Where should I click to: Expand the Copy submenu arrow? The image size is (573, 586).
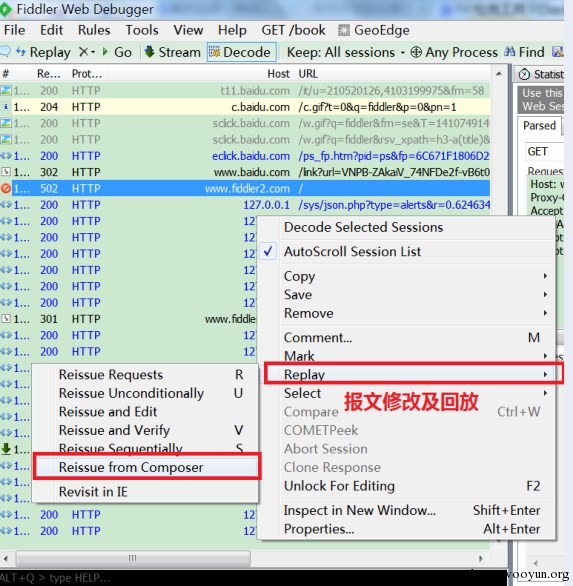pyautogui.click(x=545, y=276)
